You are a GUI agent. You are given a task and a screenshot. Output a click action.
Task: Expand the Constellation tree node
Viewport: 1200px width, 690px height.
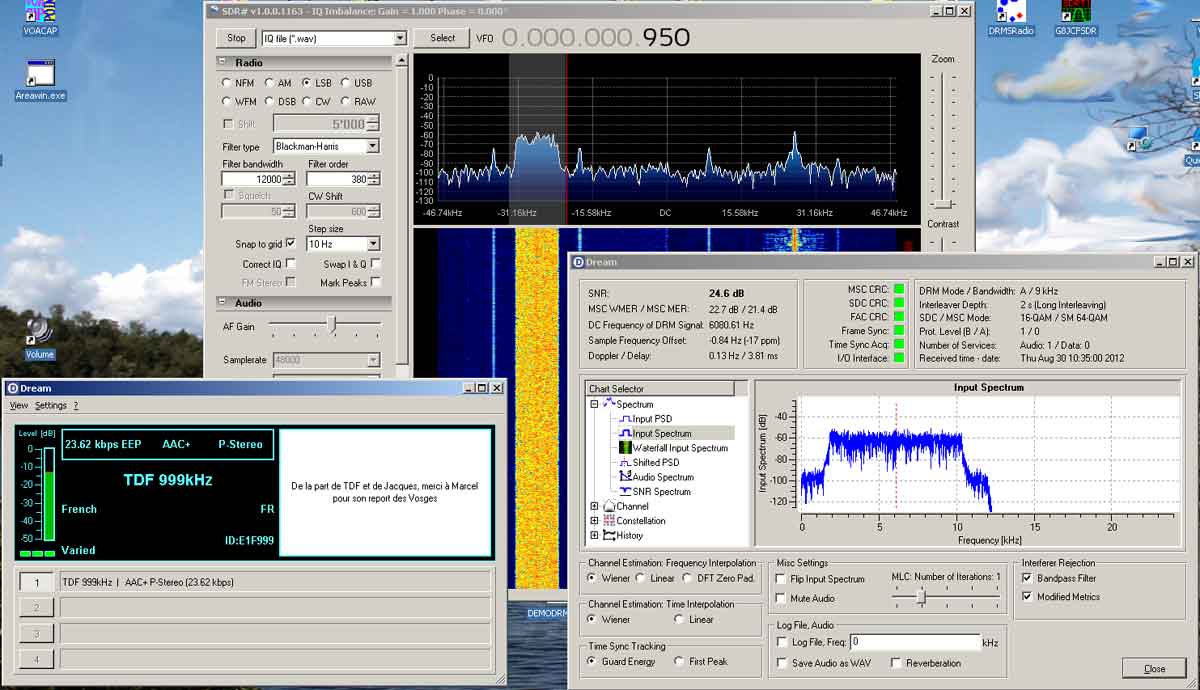(x=595, y=521)
